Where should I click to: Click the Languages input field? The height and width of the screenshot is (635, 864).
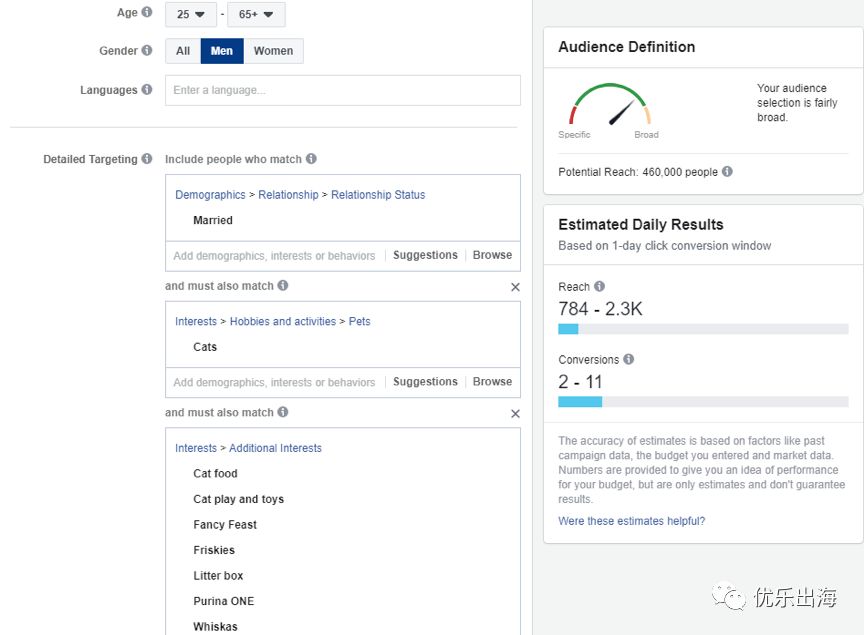pyautogui.click(x=342, y=90)
